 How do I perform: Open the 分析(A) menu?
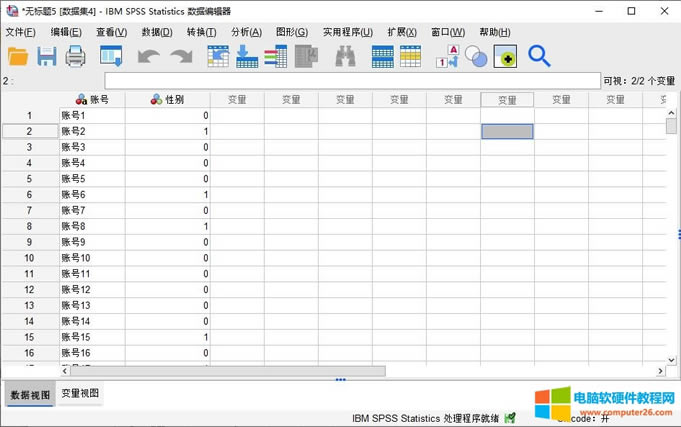click(246, 32)
